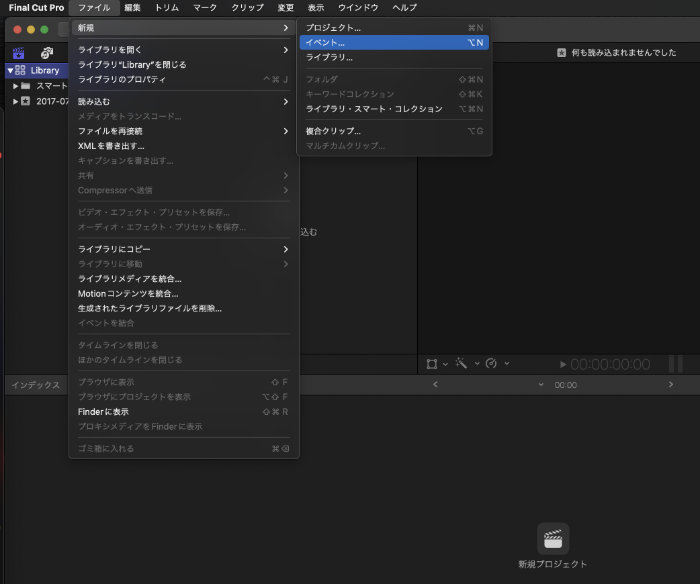Click the new project clapperboard icon
This screenshot has width=700, height=584.
click(x=553, y=539)
